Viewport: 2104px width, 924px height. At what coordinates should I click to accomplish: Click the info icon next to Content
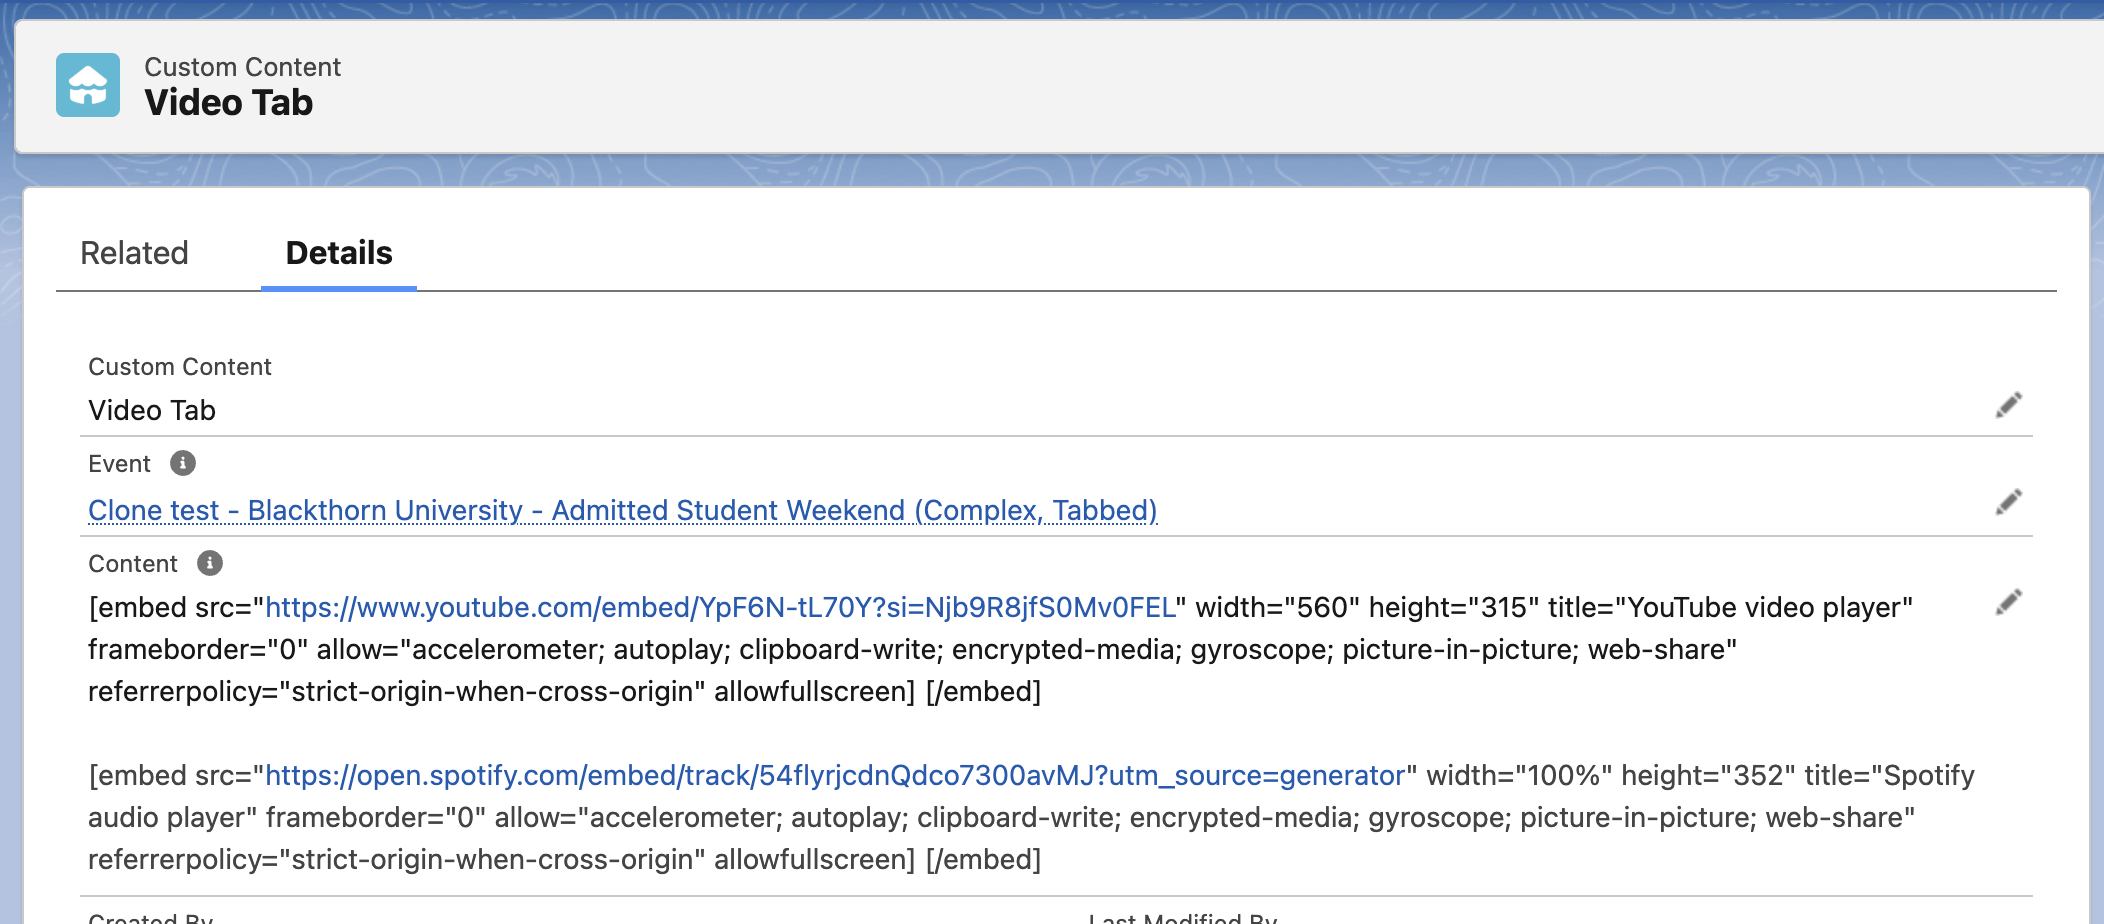[210, 563]
